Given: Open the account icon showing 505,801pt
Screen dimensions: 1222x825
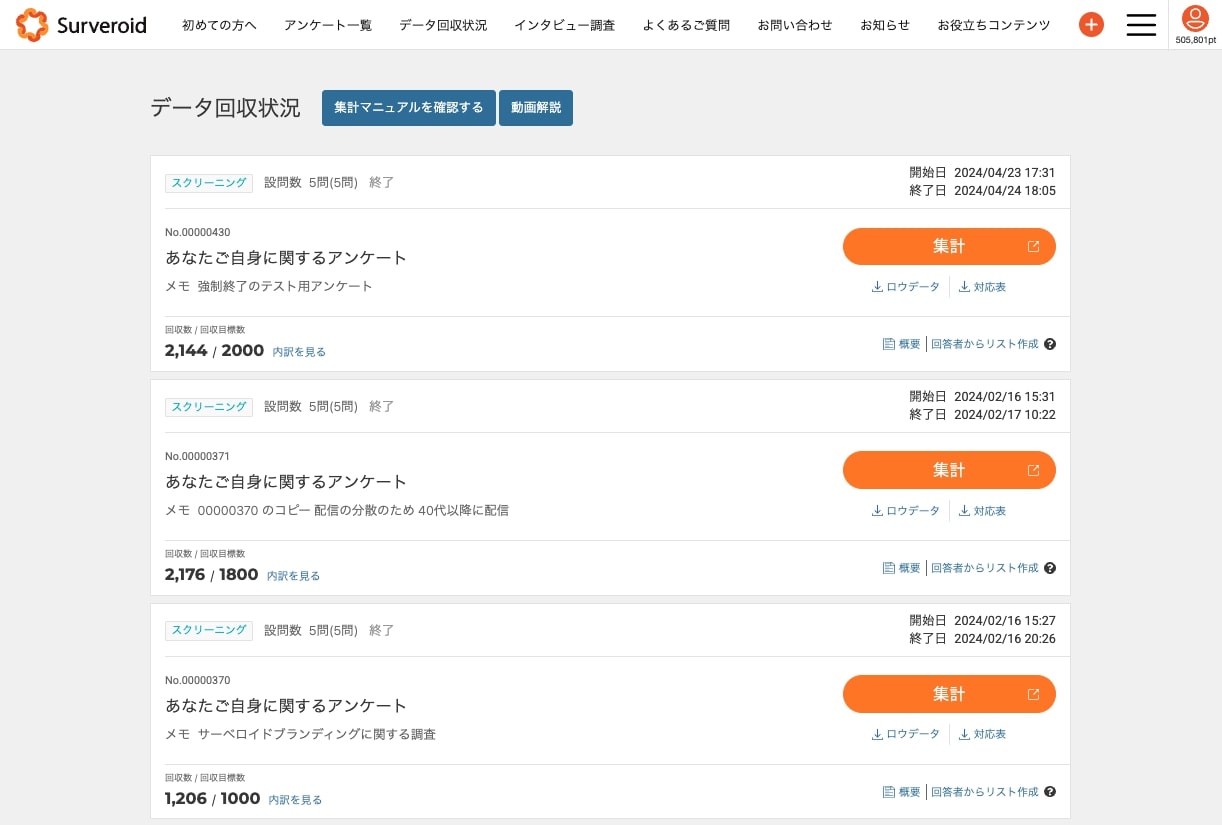Looking at the screenshot, I should [1196, 19].
